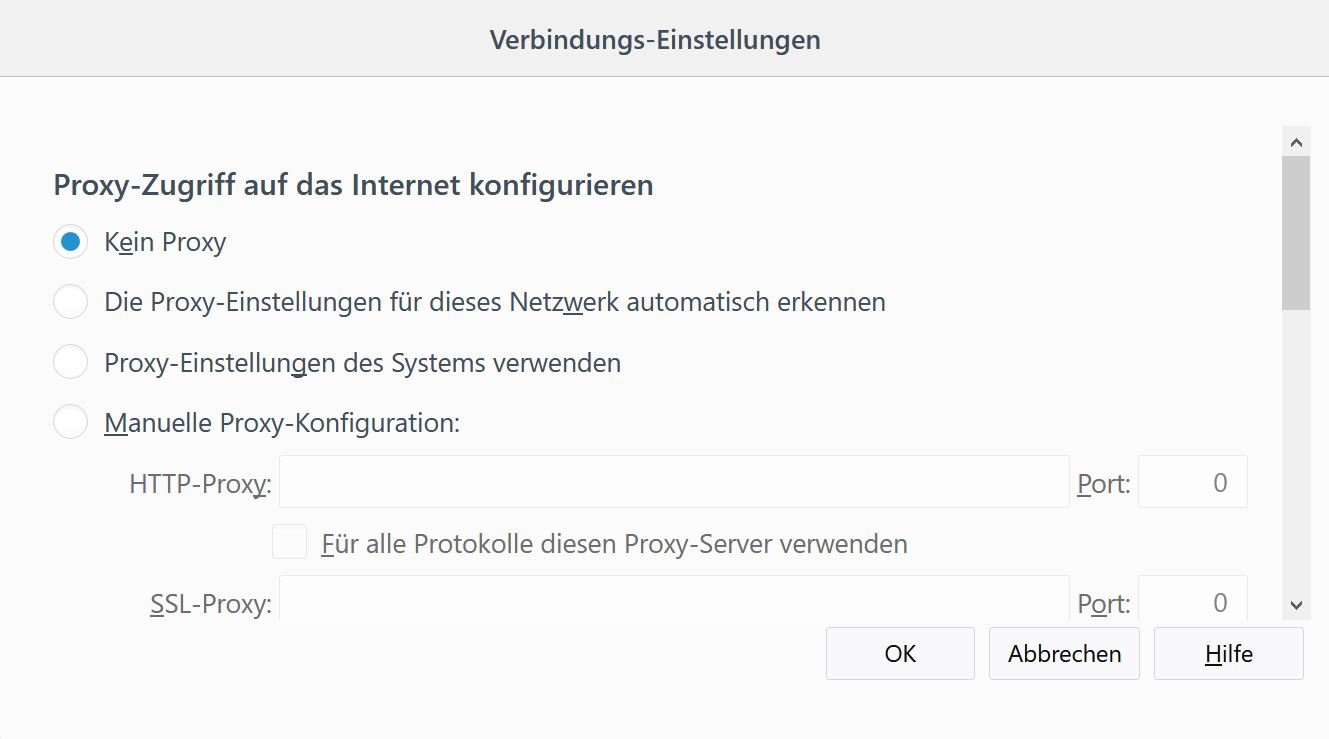Image resolution: width=1329 pixels, height=739 pixels.
Task: Click the vertical scrollbar thumb
Action: [1296, 232]
